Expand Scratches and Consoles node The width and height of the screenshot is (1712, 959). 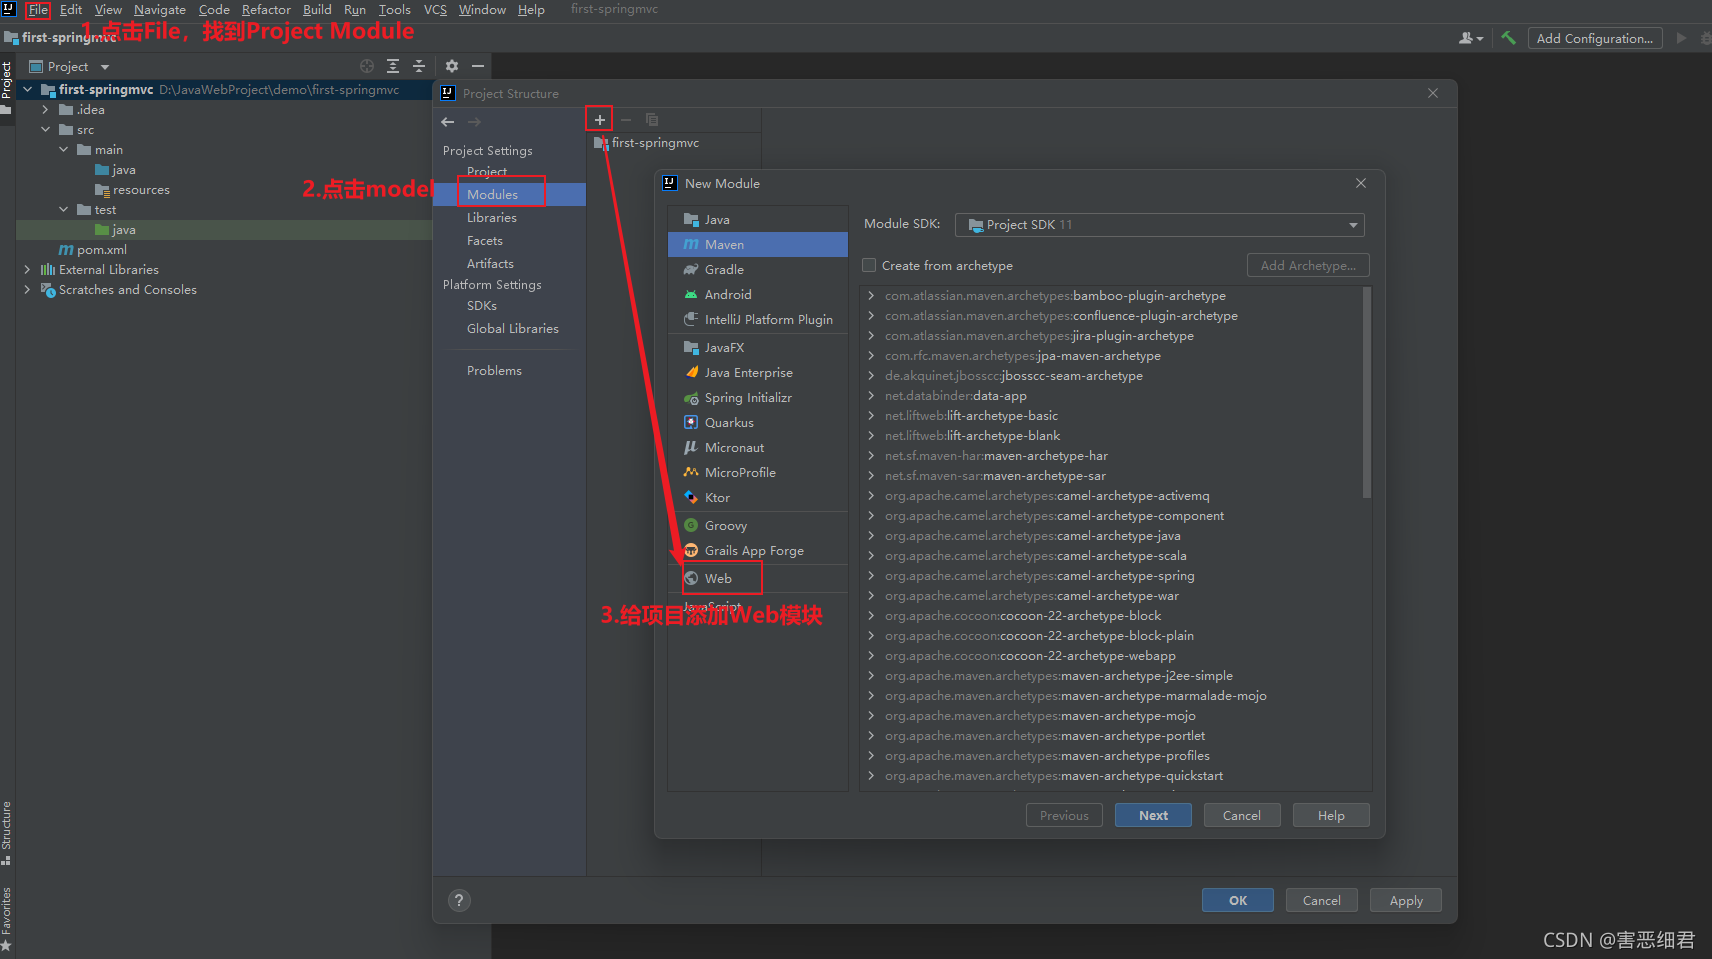[27, 290]
